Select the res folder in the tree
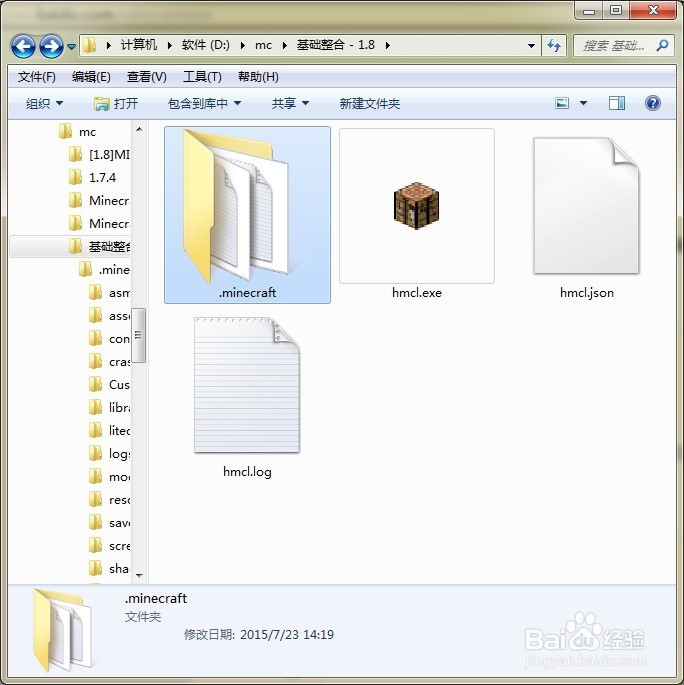This screenshot has width=684, height=685. [x=110, y=499]
